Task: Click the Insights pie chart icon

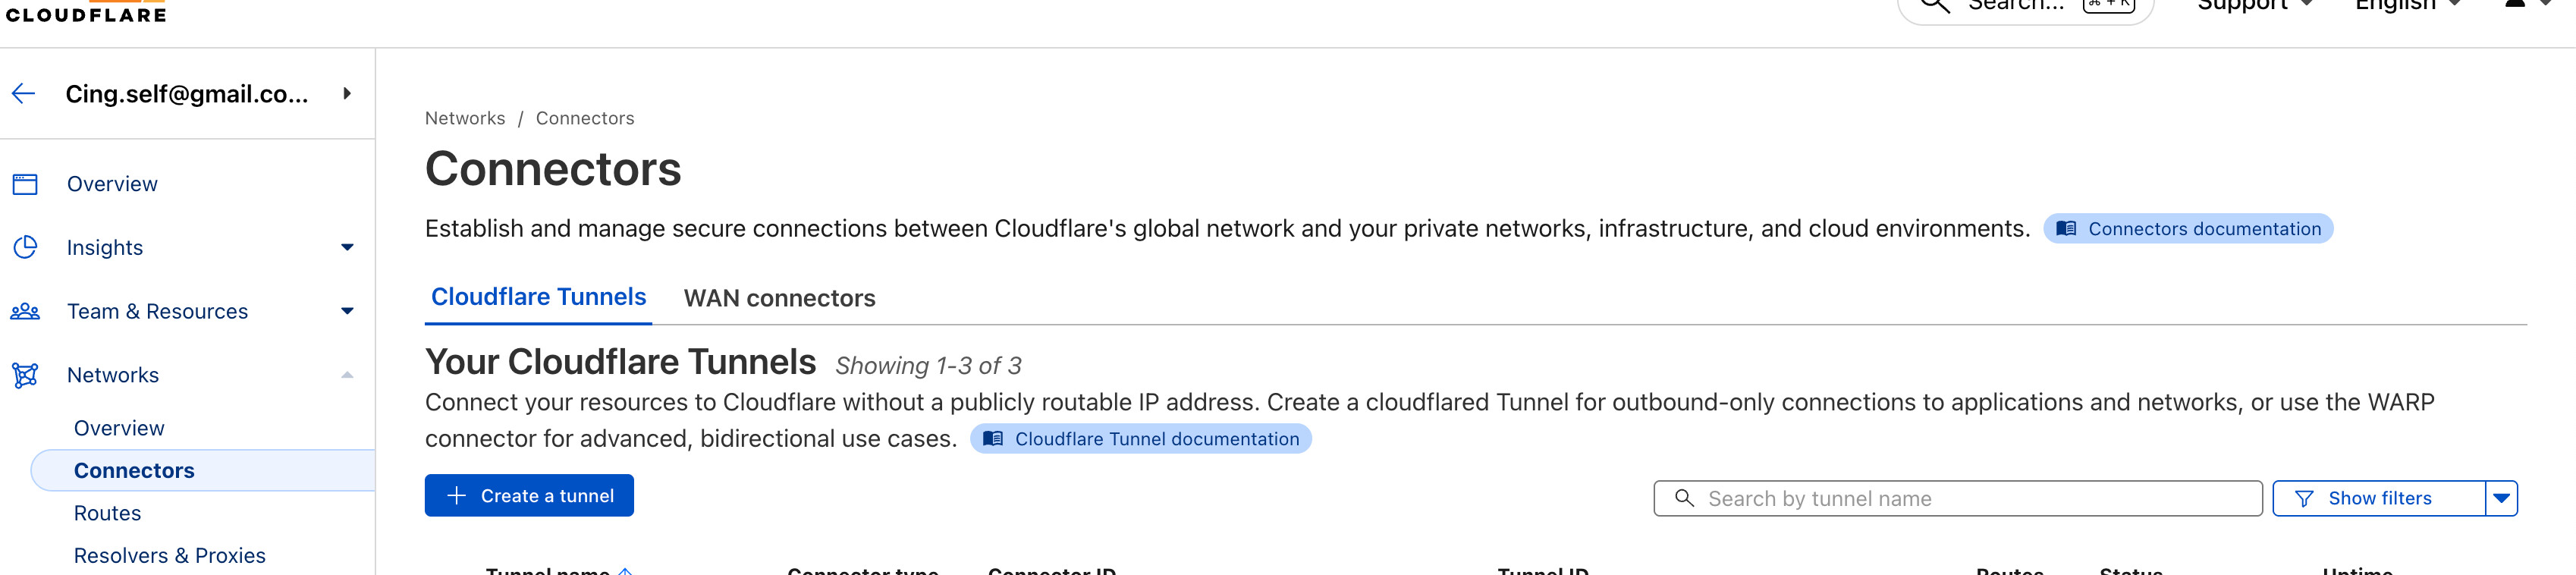Action: coord(25,247)
